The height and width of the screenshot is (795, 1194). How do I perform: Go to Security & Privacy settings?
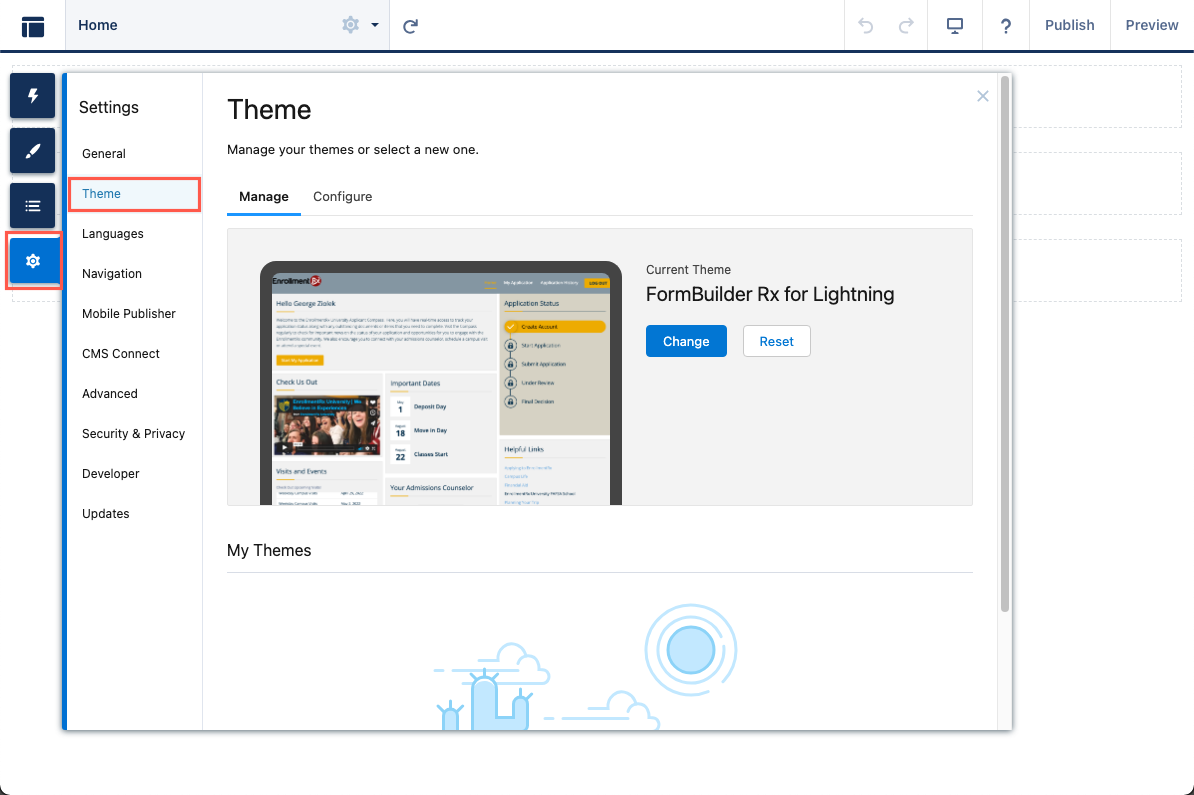[x=134, y=434]
